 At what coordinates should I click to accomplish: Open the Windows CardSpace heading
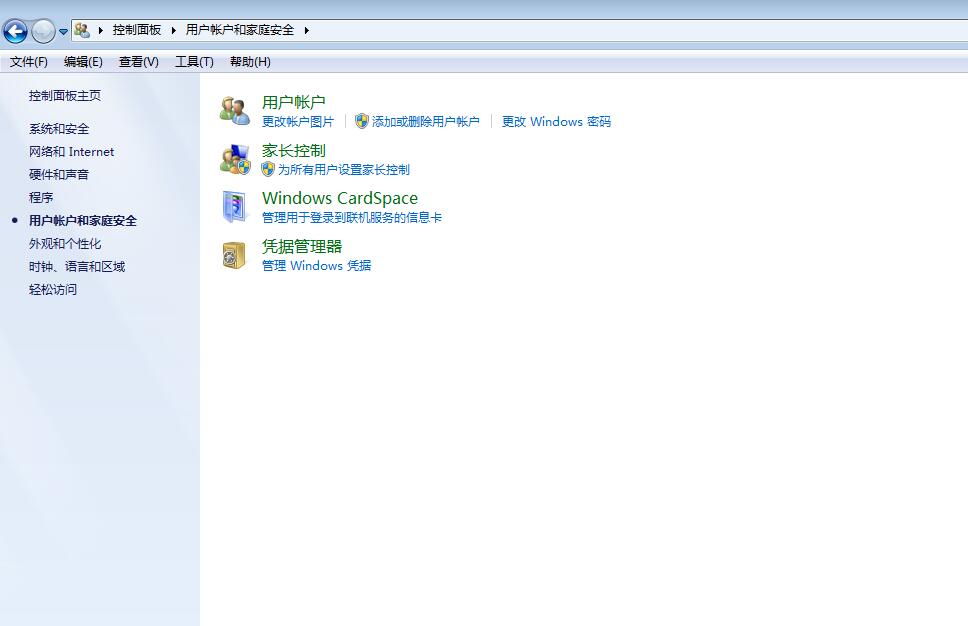click(x=340, y=198)
